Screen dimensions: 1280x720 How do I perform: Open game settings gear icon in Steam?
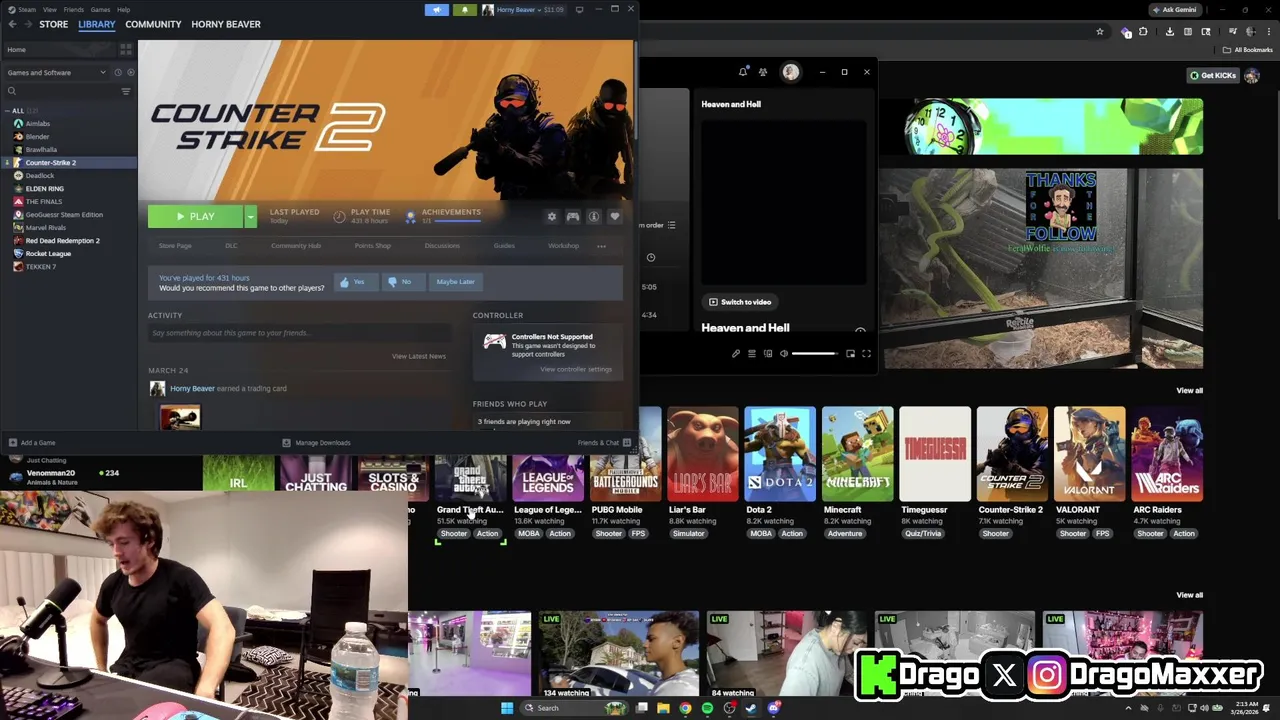click(x=551, y=217)
